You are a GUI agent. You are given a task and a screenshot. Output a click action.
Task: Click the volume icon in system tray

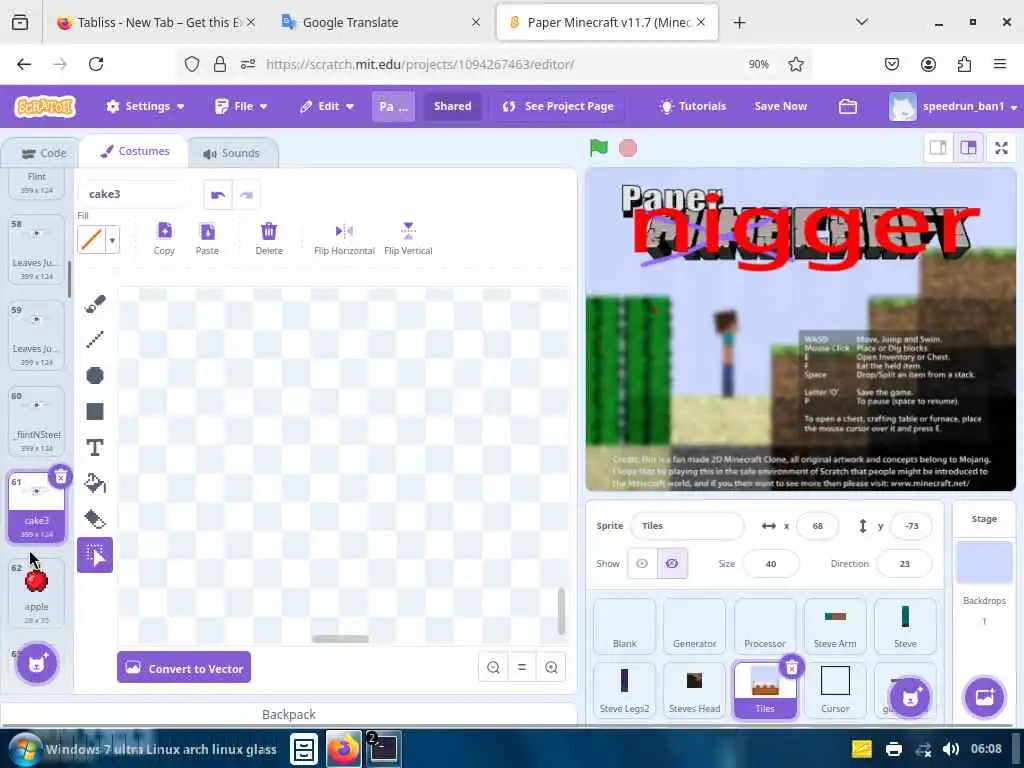click(951, 749)
